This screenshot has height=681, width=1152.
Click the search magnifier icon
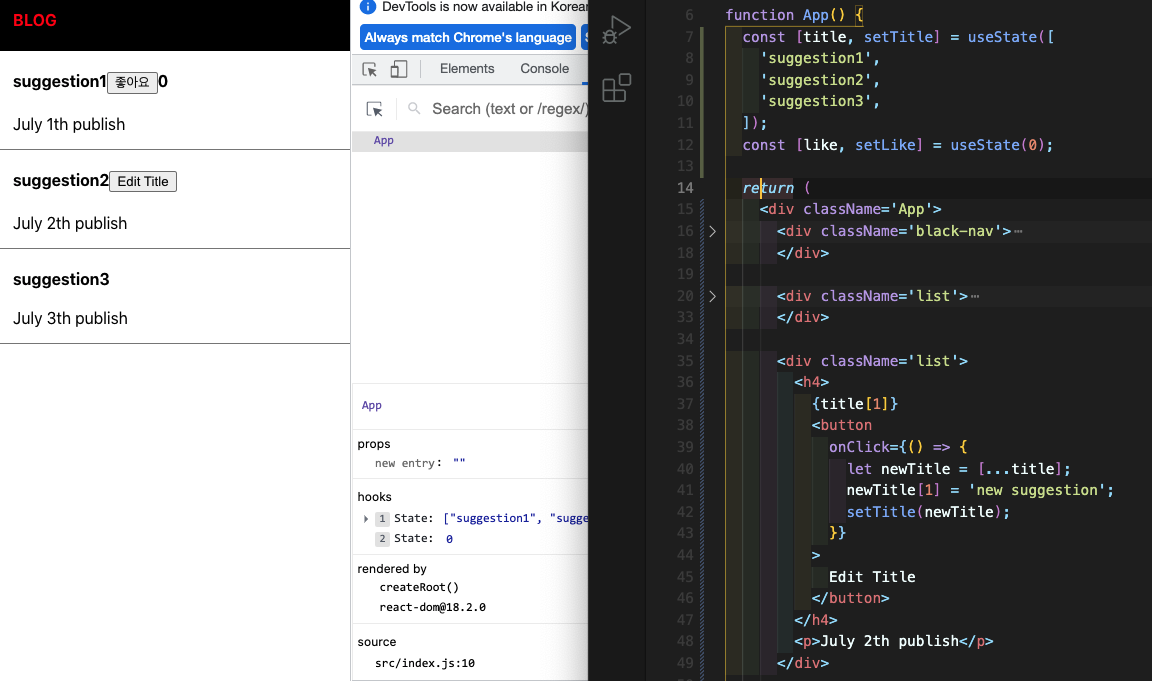point(414,109)
